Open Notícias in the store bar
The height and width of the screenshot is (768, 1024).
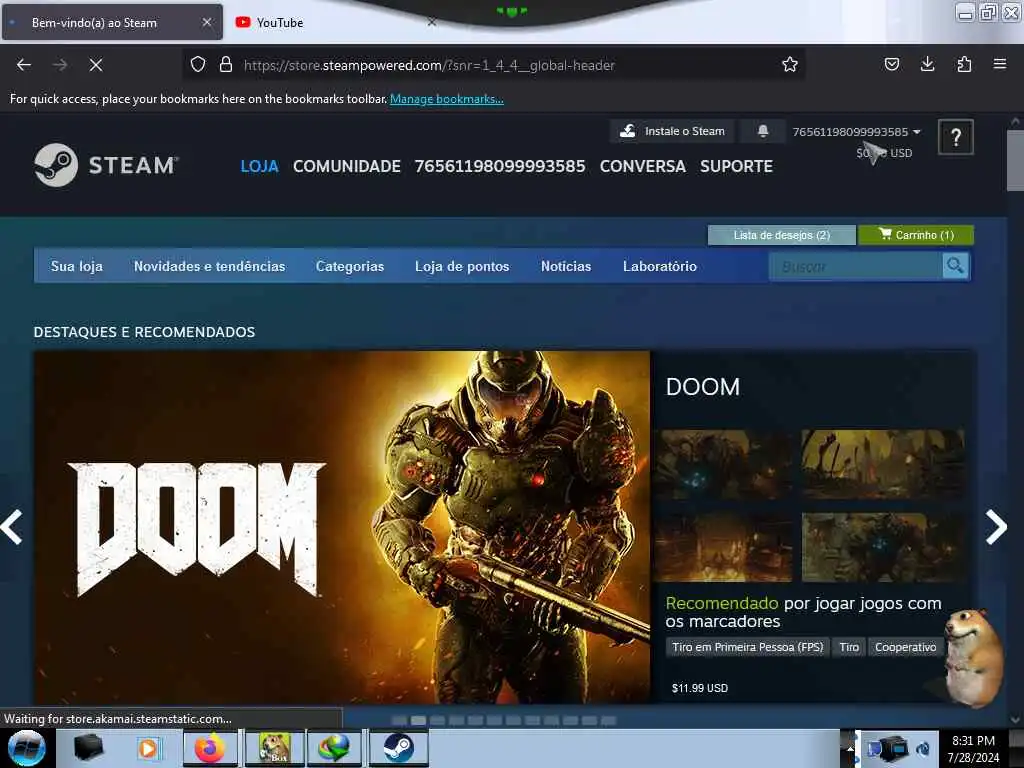tap(566, 266)
